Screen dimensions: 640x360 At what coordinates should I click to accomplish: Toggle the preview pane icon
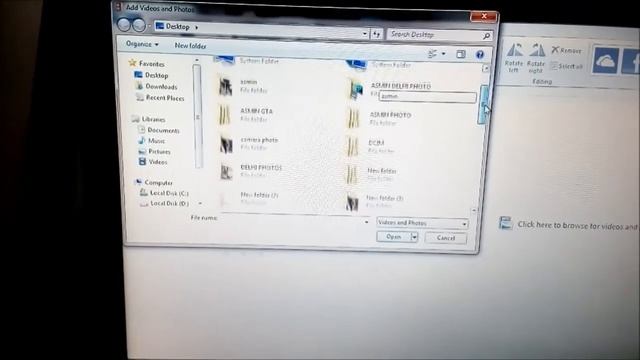click(x=461, y=54)
